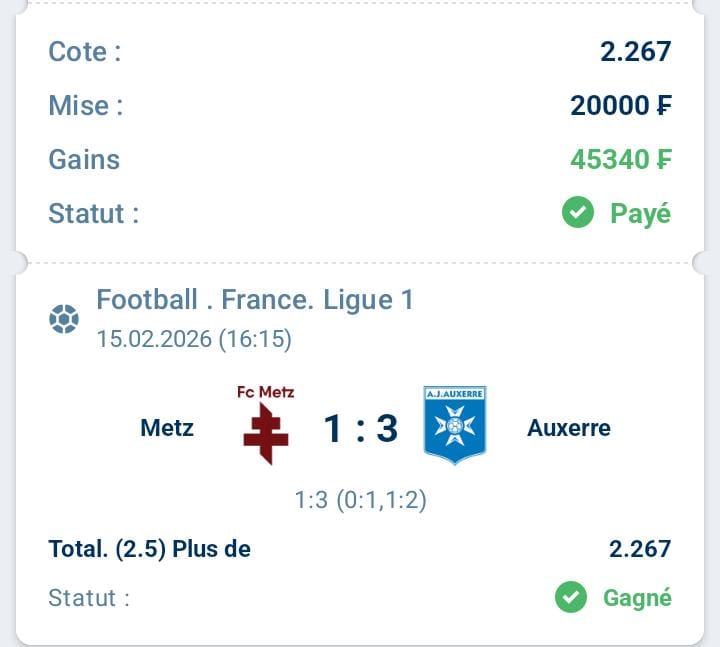Tap the half-time breakdown 1:3 (0:1,1:2)
The height and width of the screenshot is (647, 720).
coord(360,499)
